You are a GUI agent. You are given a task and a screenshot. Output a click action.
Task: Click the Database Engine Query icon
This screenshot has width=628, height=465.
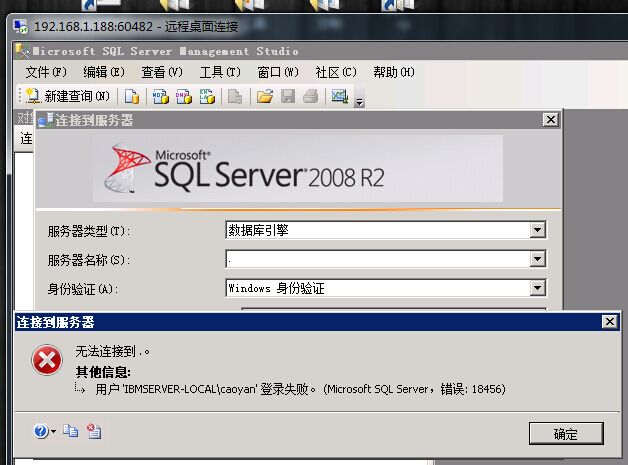tap(132, 97)
